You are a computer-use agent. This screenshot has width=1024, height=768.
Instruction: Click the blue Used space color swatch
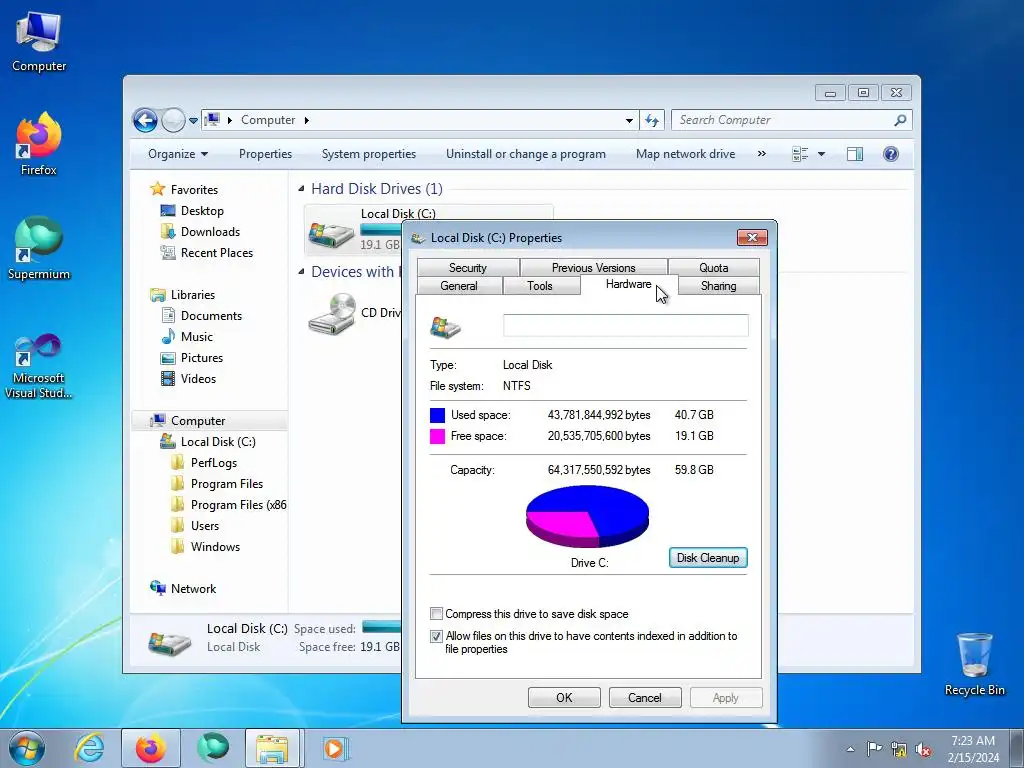click(x=438, y=415)
